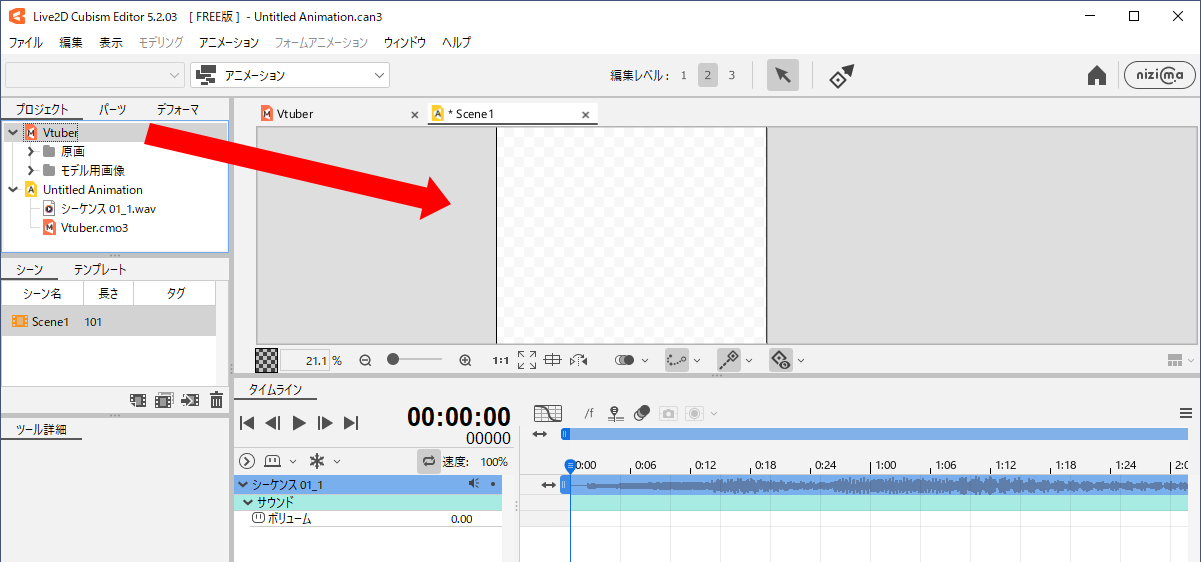This screenshot has width=1201, height=562.
Task: Select the arrow selection tool
Action: pos(783,76)
